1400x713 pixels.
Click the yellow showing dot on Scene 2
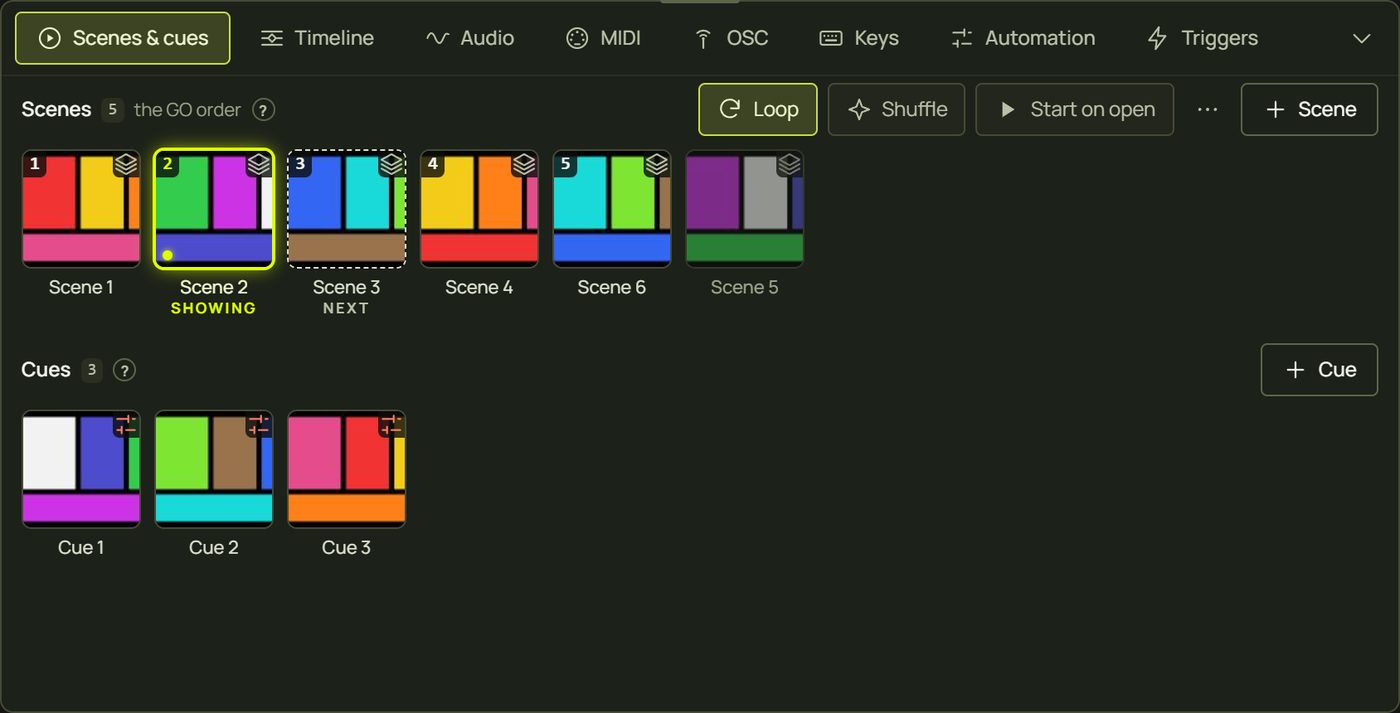(168, 255)
